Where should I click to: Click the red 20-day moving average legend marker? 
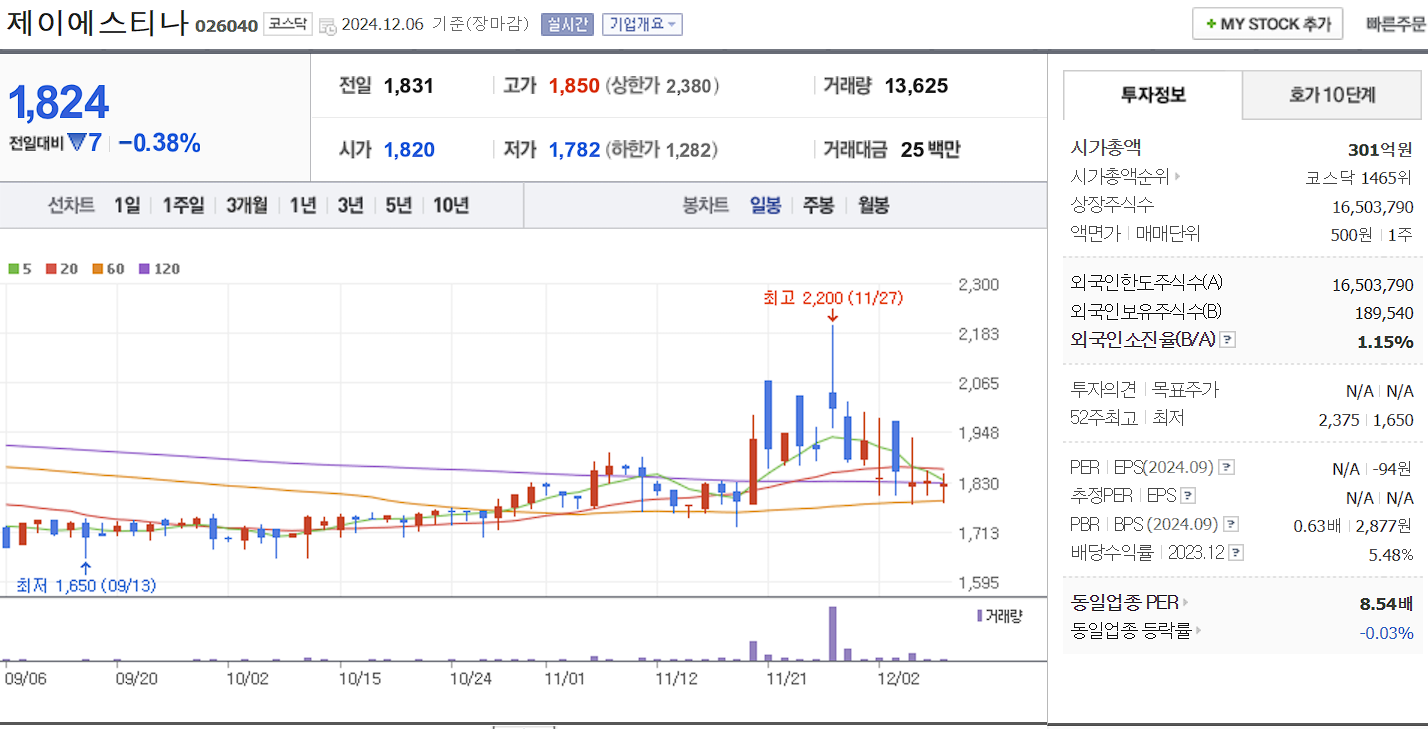pos(51,269)
